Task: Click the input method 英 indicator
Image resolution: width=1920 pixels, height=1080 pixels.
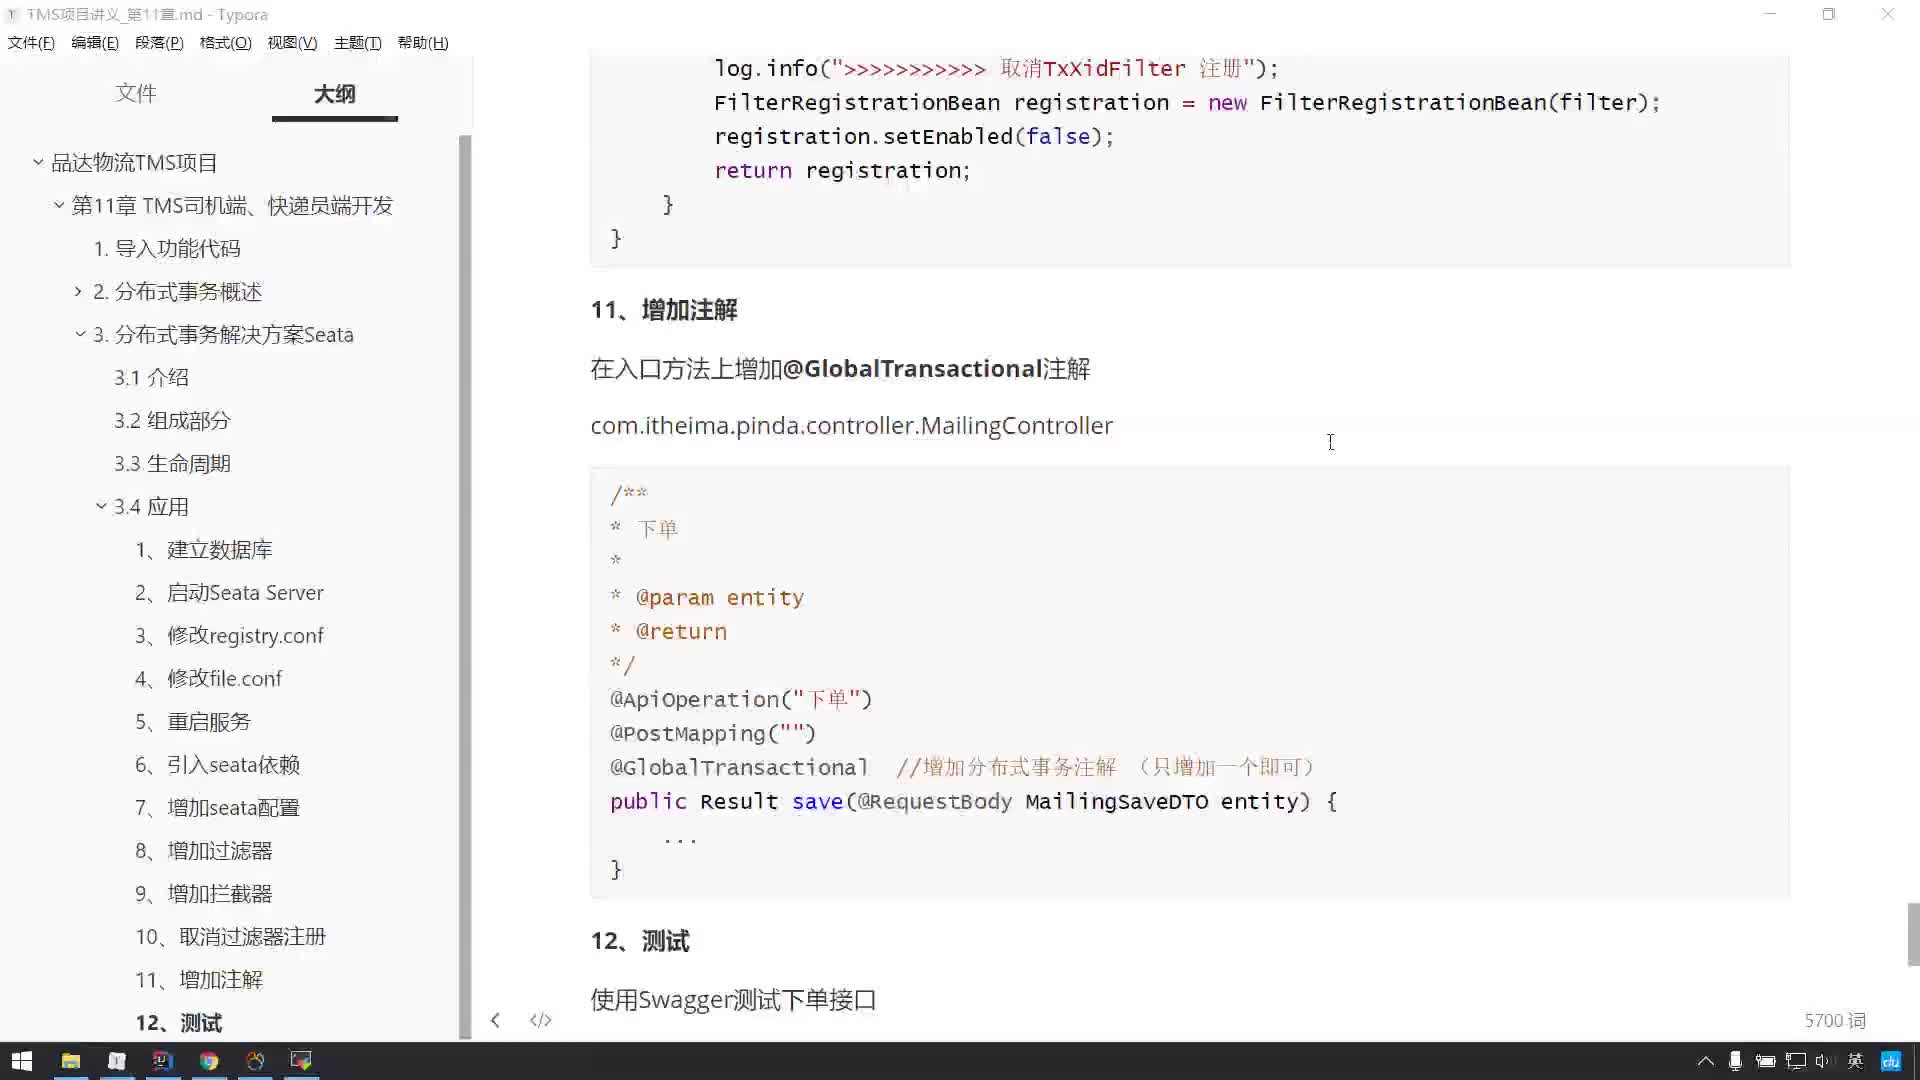Action: (1855, 1061)
